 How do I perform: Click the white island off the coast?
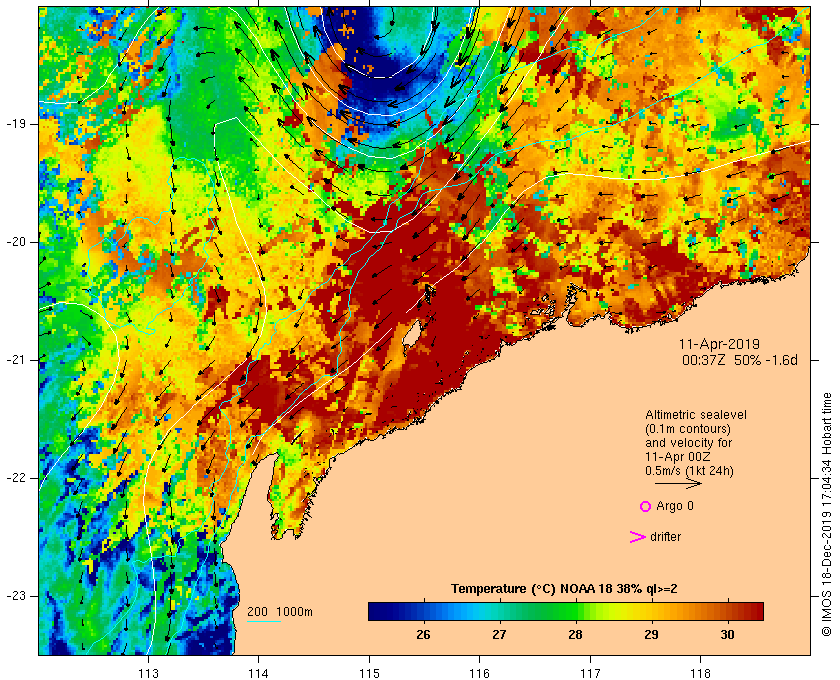[x=411, y=334]
